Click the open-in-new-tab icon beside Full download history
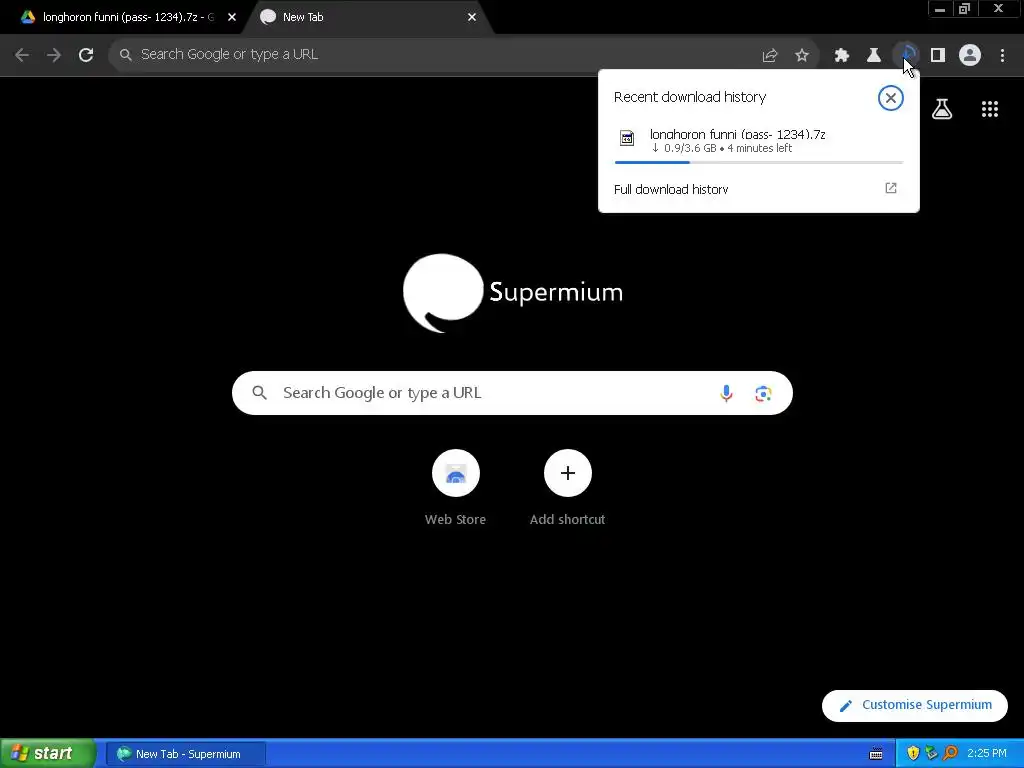Screen dimensions: 1024x768 coord(891,188)
